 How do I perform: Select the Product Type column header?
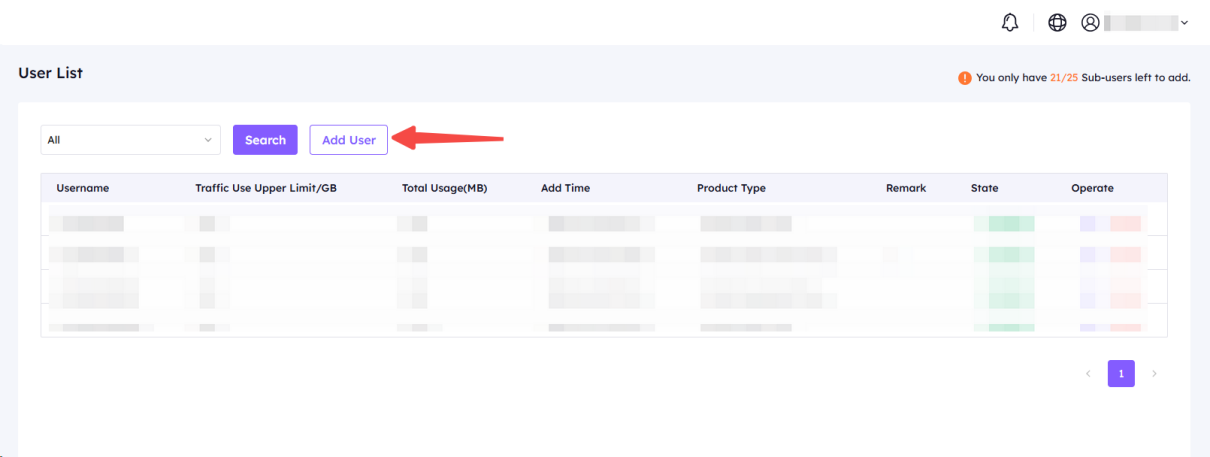(731, 188)
